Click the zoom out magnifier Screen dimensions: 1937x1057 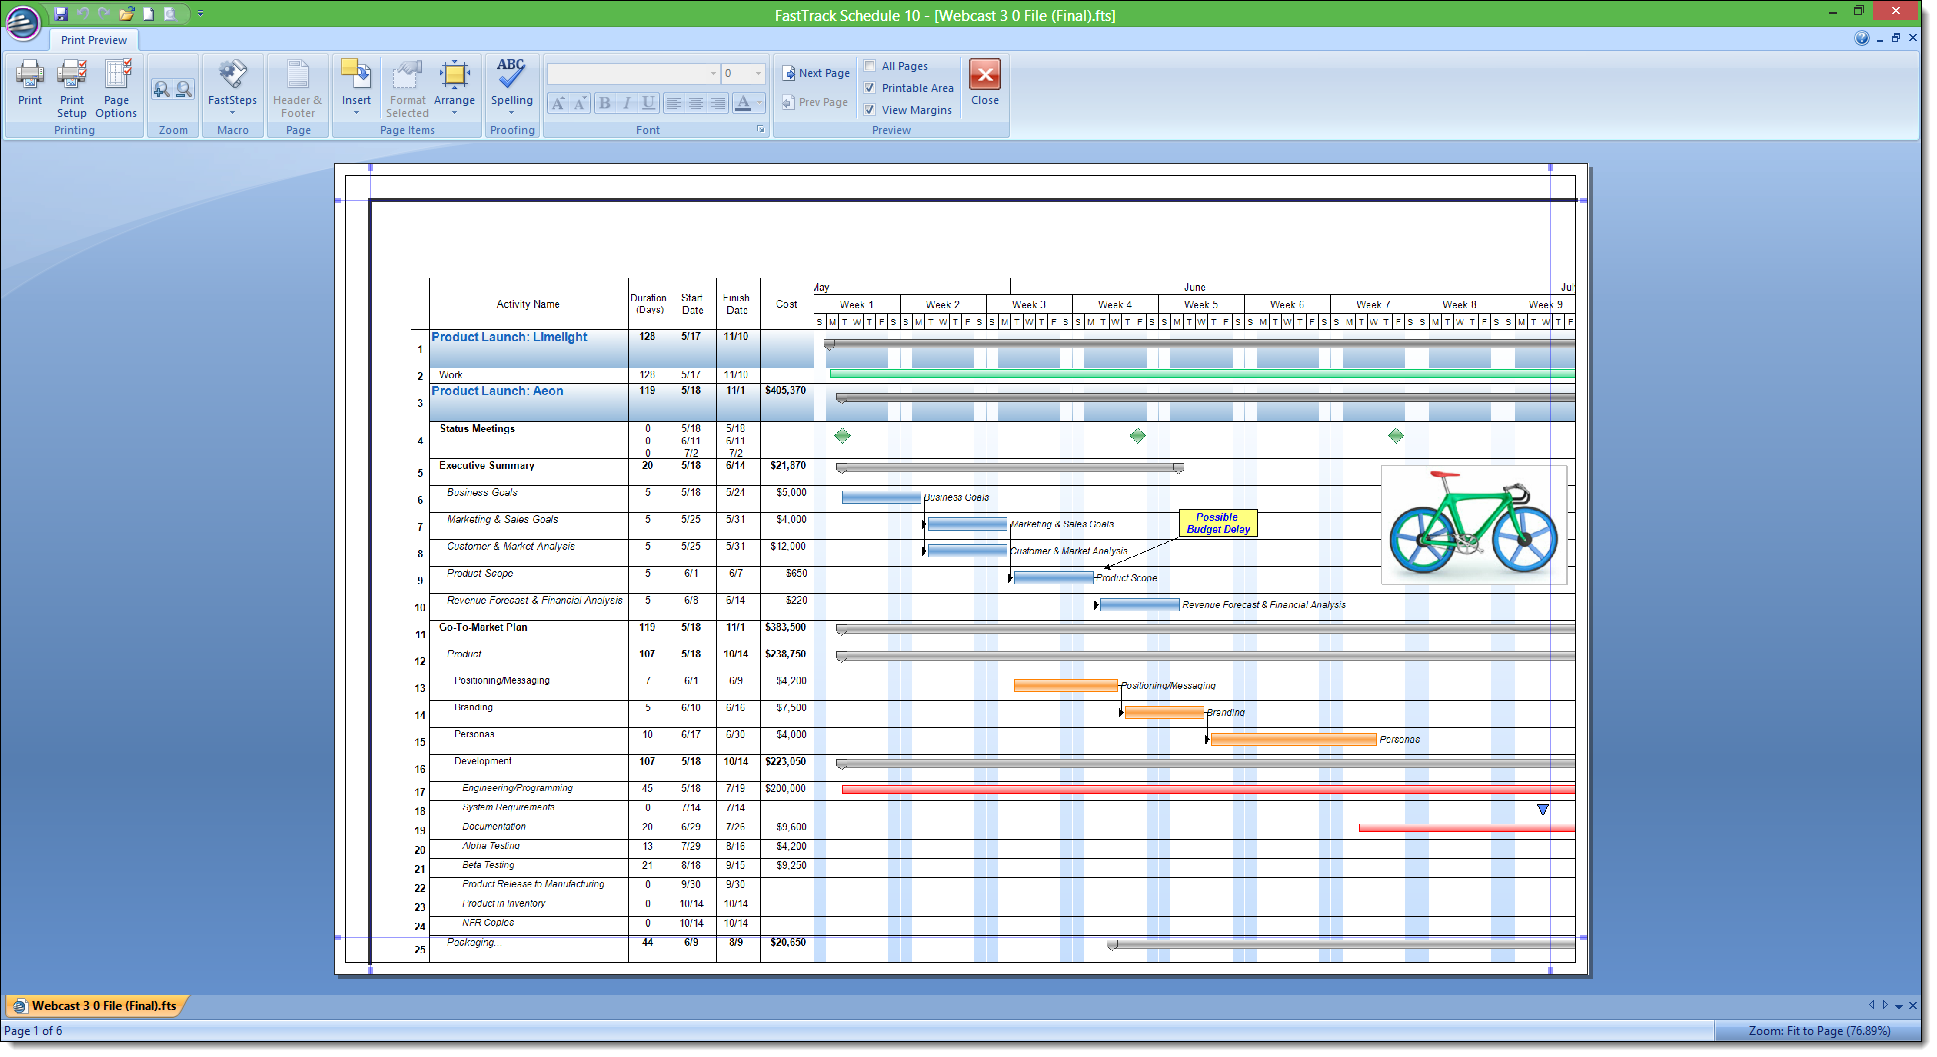184,90
